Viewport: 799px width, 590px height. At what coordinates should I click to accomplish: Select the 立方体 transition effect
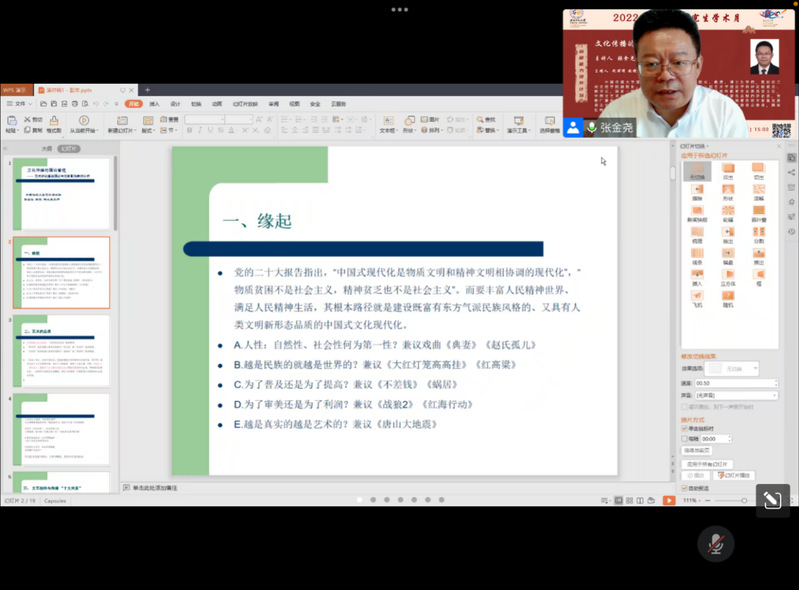coord(727,273)
